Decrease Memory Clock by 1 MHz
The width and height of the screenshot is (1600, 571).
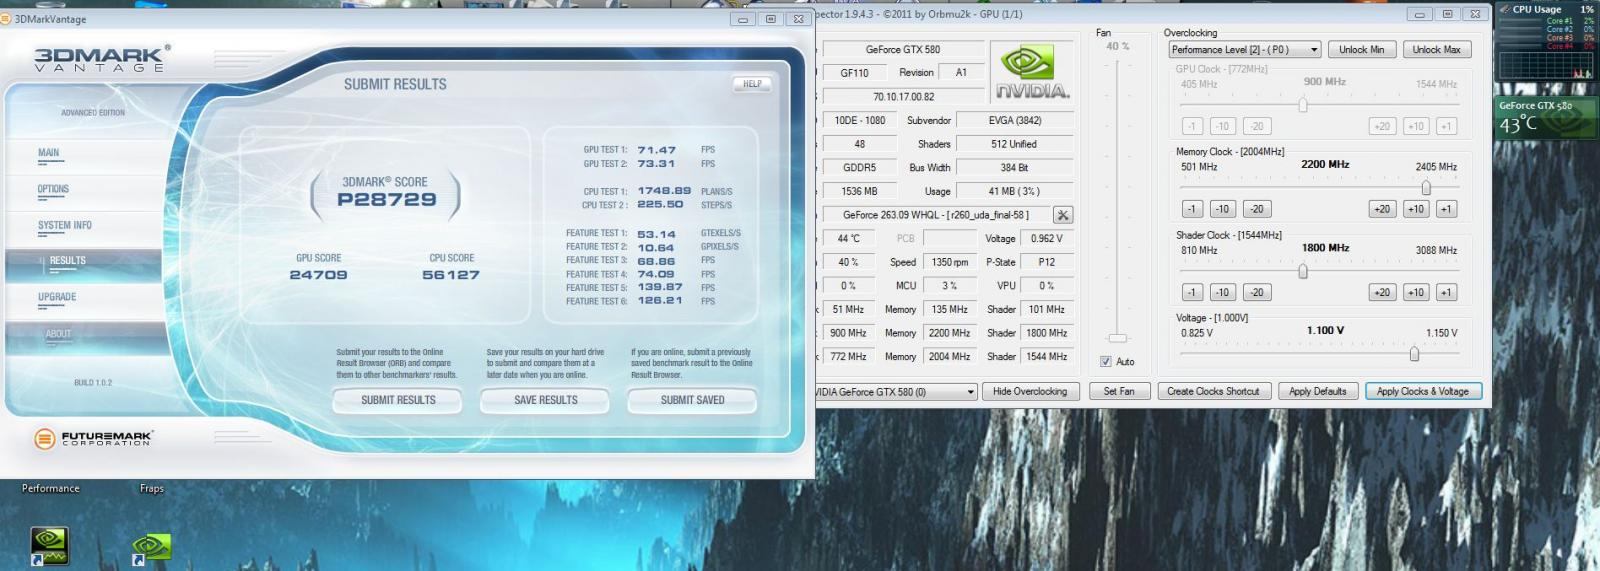click(1191, 209)
